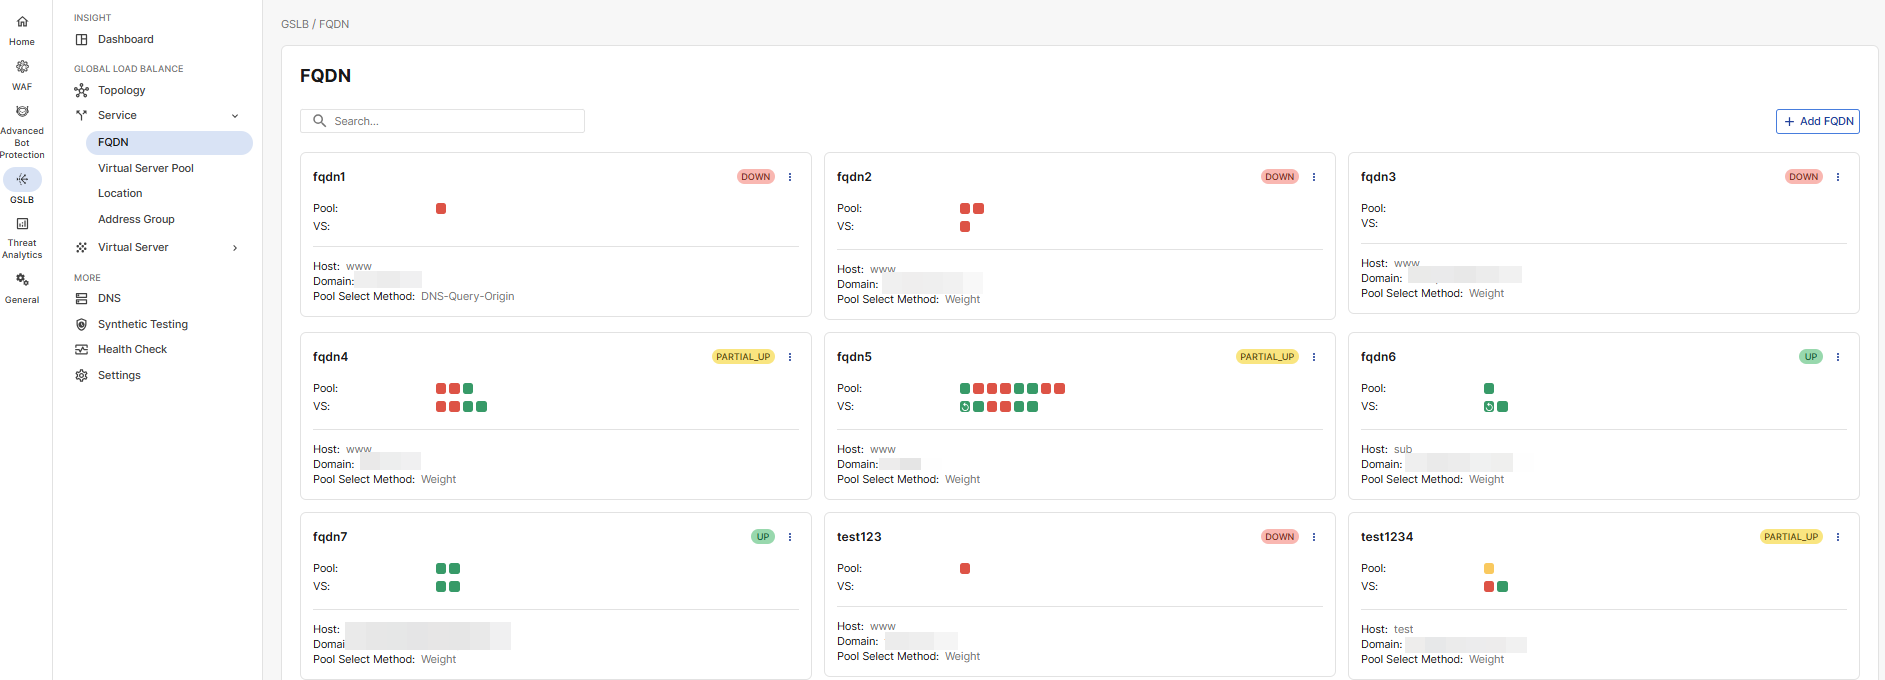Click the Synthetic Testing icon
The height and width of the screenshot is (680, 1885).
82,325
